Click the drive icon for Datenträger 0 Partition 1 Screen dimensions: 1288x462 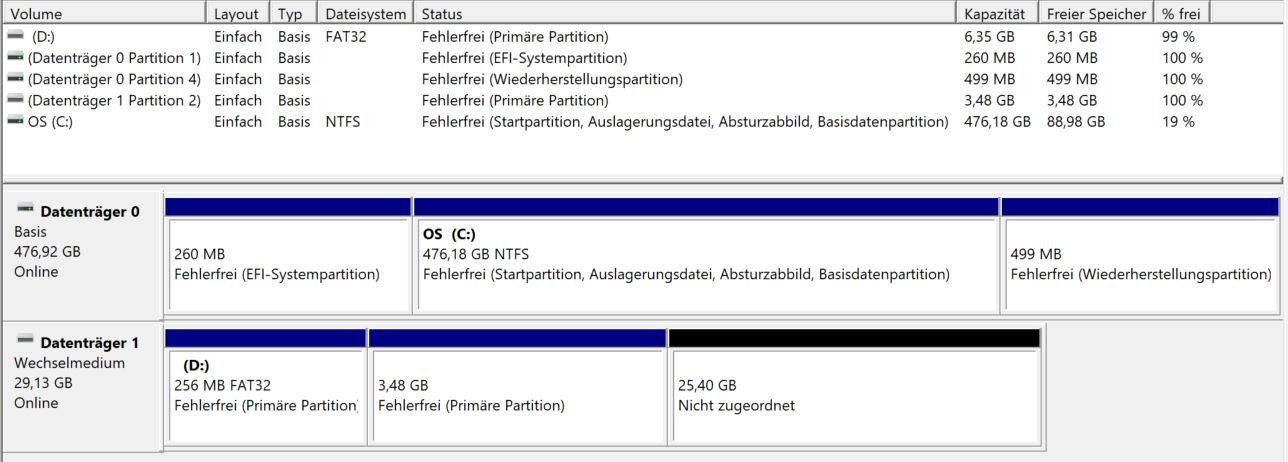point(15,58)
